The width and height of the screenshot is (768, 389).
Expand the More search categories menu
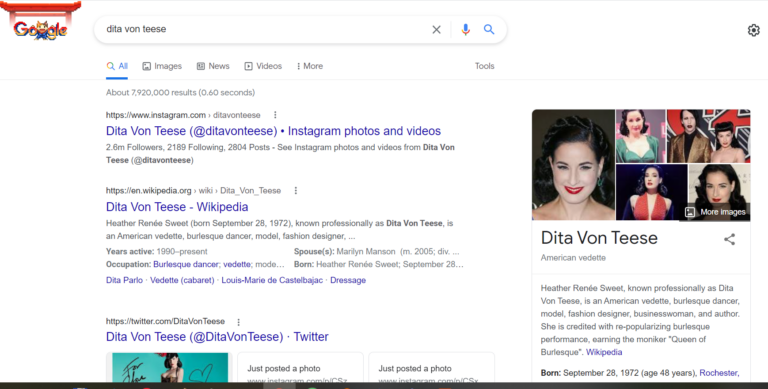[x=310, y=66]
